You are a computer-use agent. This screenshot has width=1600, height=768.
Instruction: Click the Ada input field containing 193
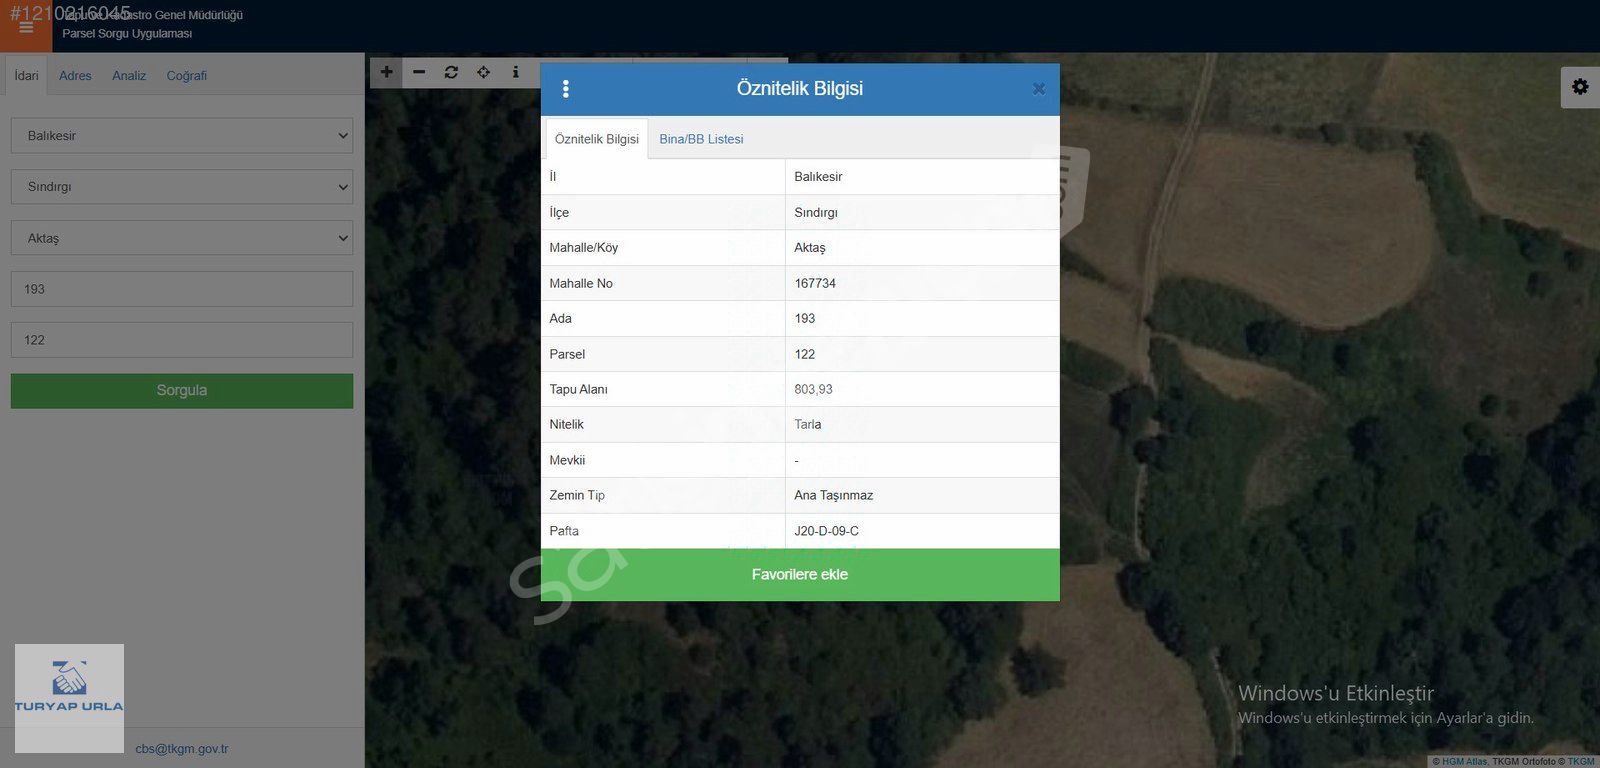(x=182, y=289)
